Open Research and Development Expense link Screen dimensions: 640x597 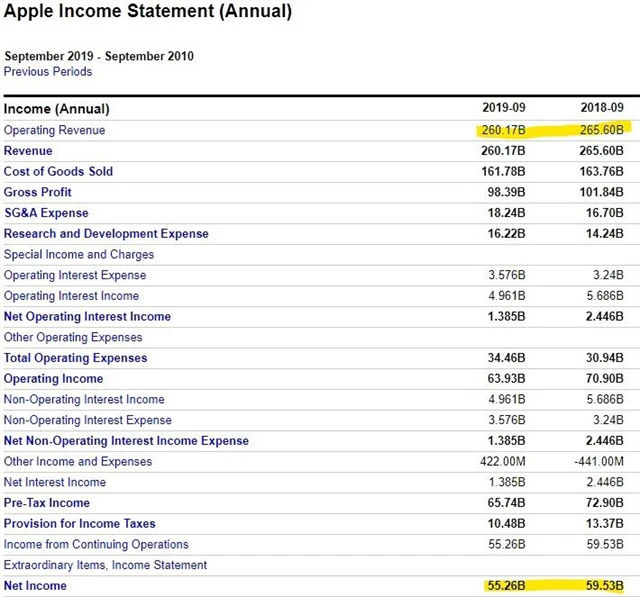point(106,234)
